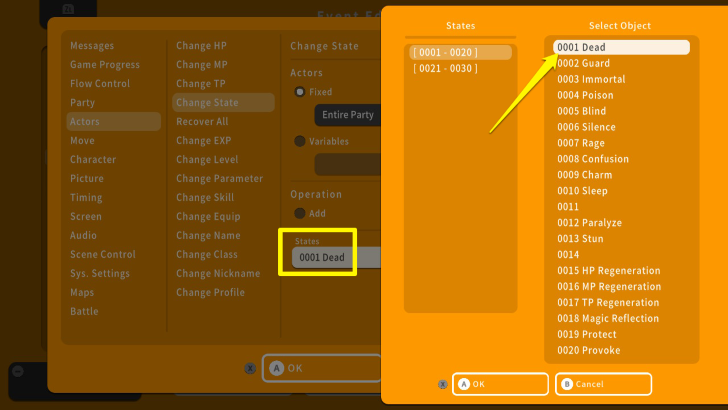Choose the Change Parameter command

click(219, 179)
